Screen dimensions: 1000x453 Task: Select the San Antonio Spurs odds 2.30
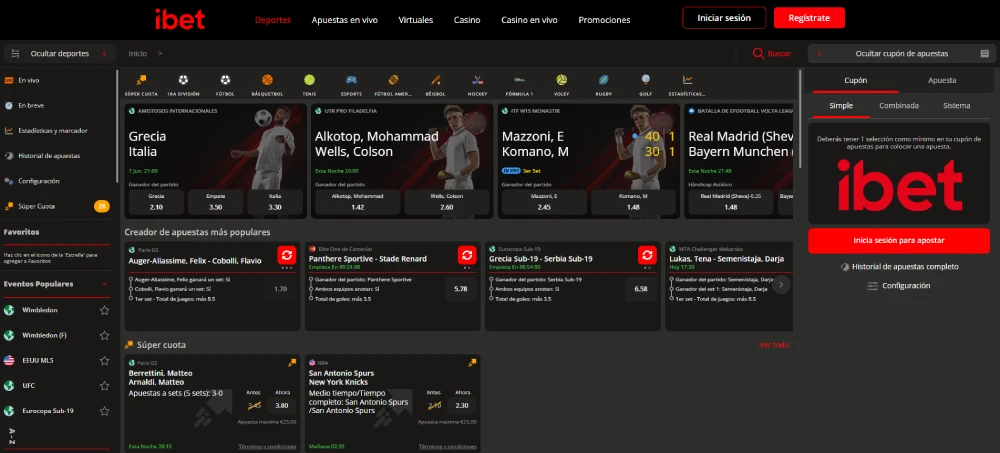pos(463,405)
